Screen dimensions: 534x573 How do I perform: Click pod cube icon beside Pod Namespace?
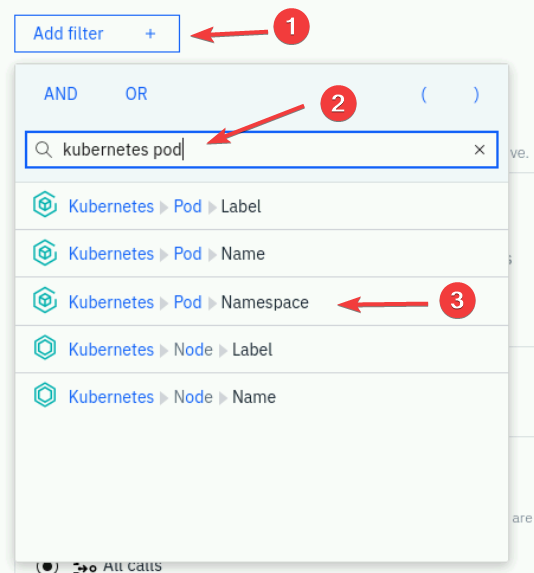(x=45, y=300)
